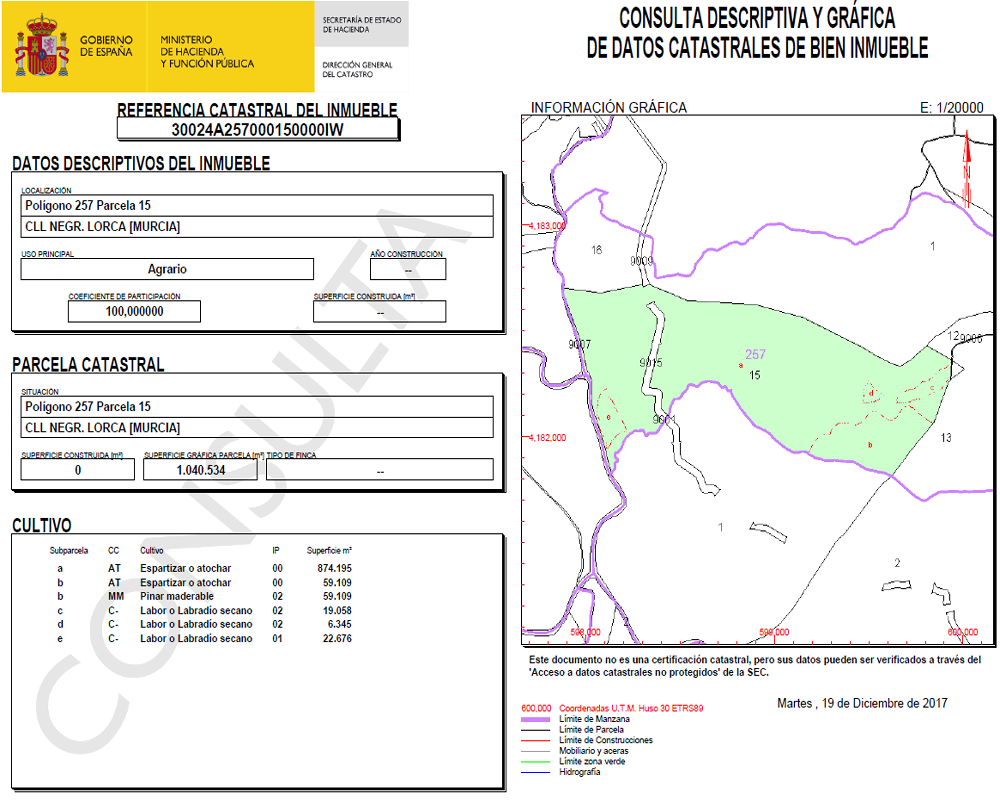This screenshot has height=800, width=1000.
Task: Click the Subparcela column header
Action: tap(69, 551)
